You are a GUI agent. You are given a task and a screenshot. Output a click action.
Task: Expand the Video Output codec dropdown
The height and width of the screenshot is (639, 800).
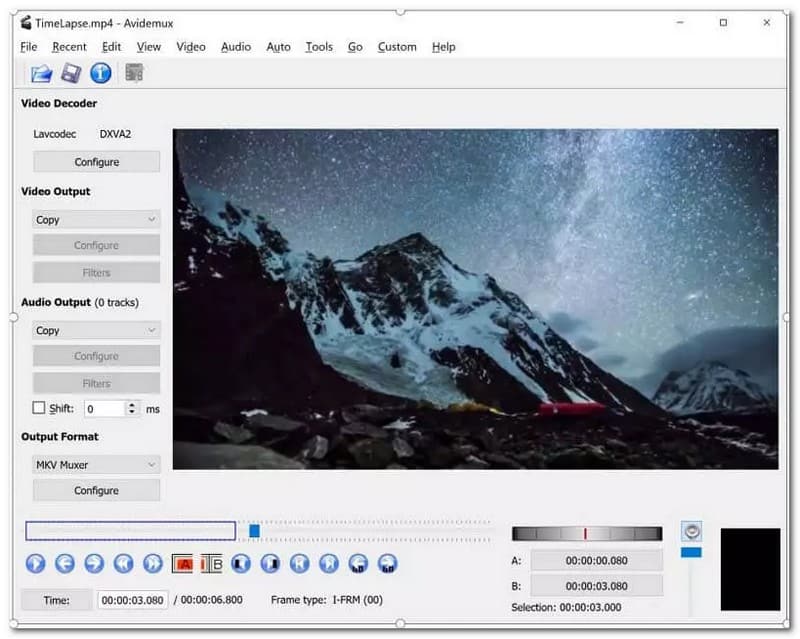tap(96, 219)
